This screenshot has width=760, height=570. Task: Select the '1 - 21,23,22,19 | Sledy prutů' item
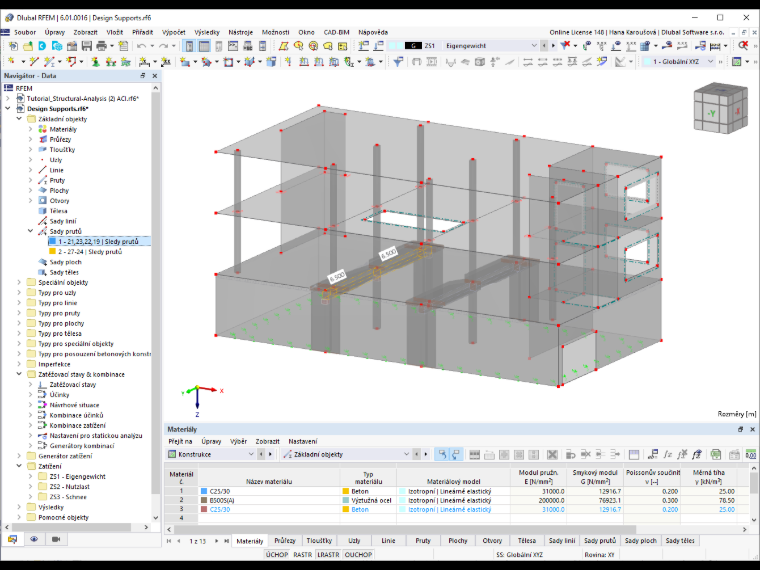point(98,241)
